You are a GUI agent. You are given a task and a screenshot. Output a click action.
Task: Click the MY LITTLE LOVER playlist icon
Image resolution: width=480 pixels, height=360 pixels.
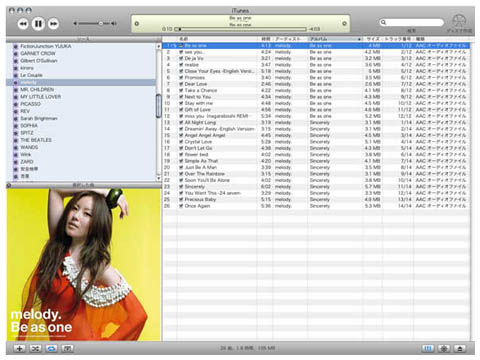15,97
